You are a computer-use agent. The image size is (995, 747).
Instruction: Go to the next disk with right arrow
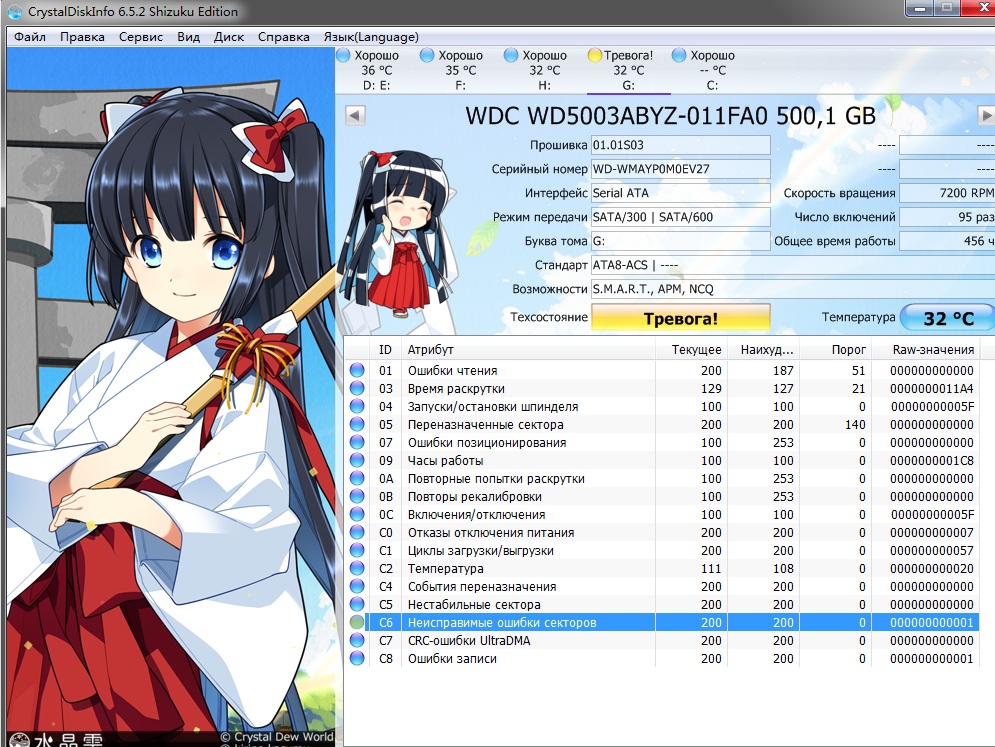[985, 116]
